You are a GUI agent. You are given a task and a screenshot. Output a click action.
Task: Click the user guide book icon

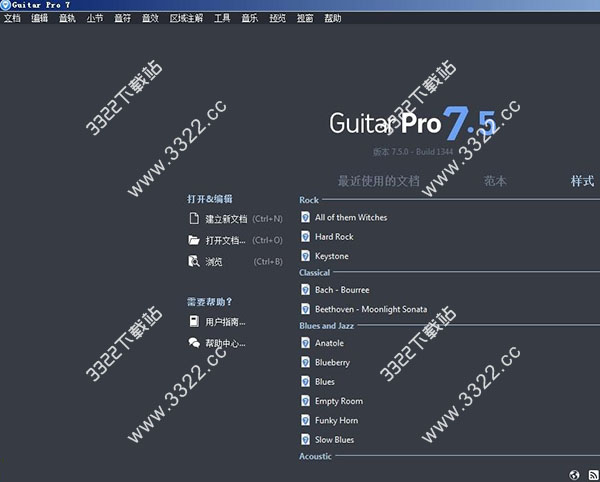pos(194,321)
